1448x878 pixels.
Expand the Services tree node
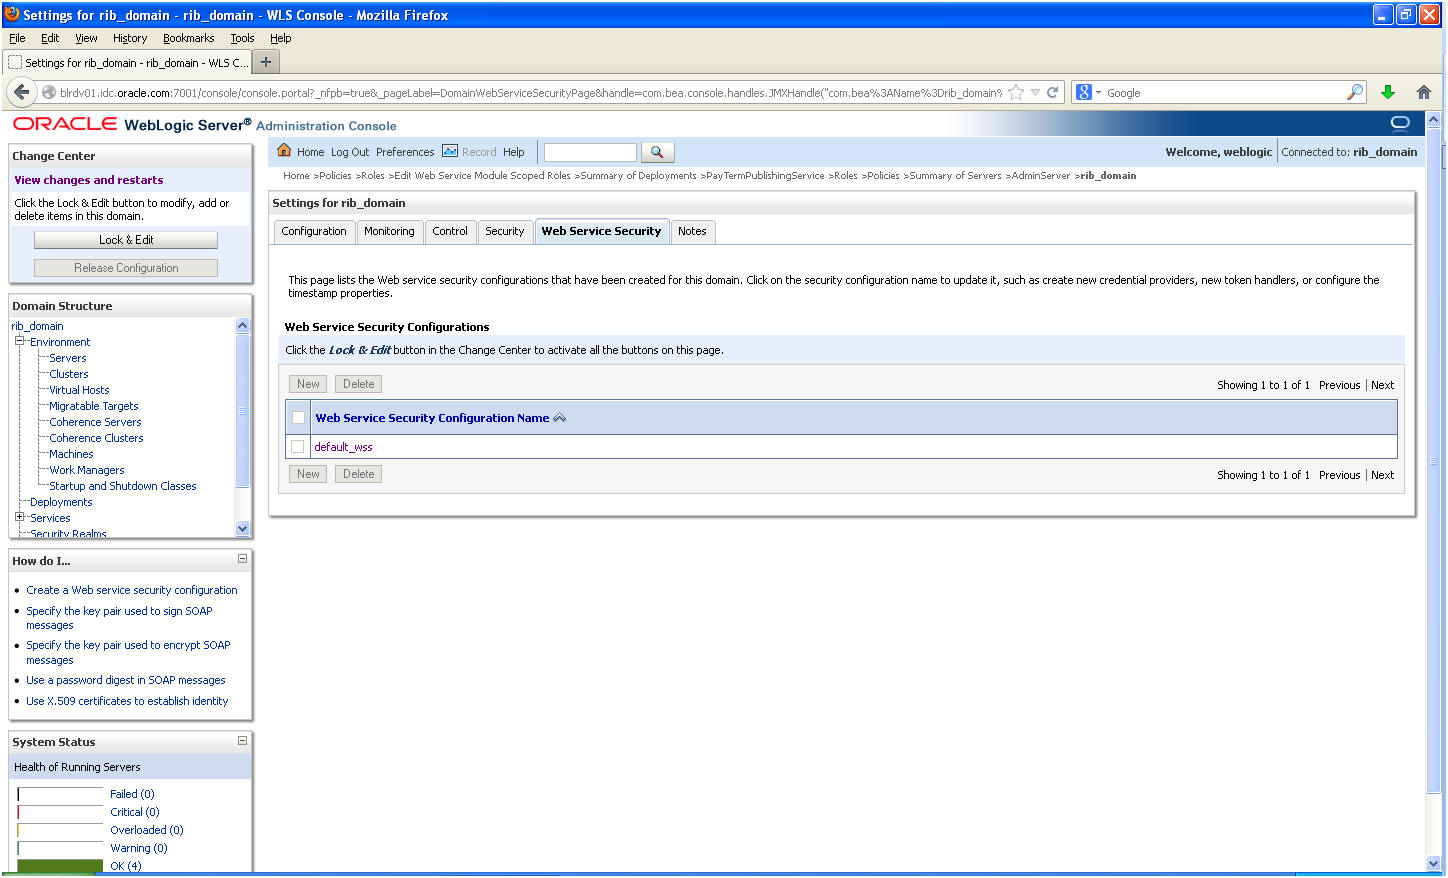pyautogui.click(x=19, y=517)
